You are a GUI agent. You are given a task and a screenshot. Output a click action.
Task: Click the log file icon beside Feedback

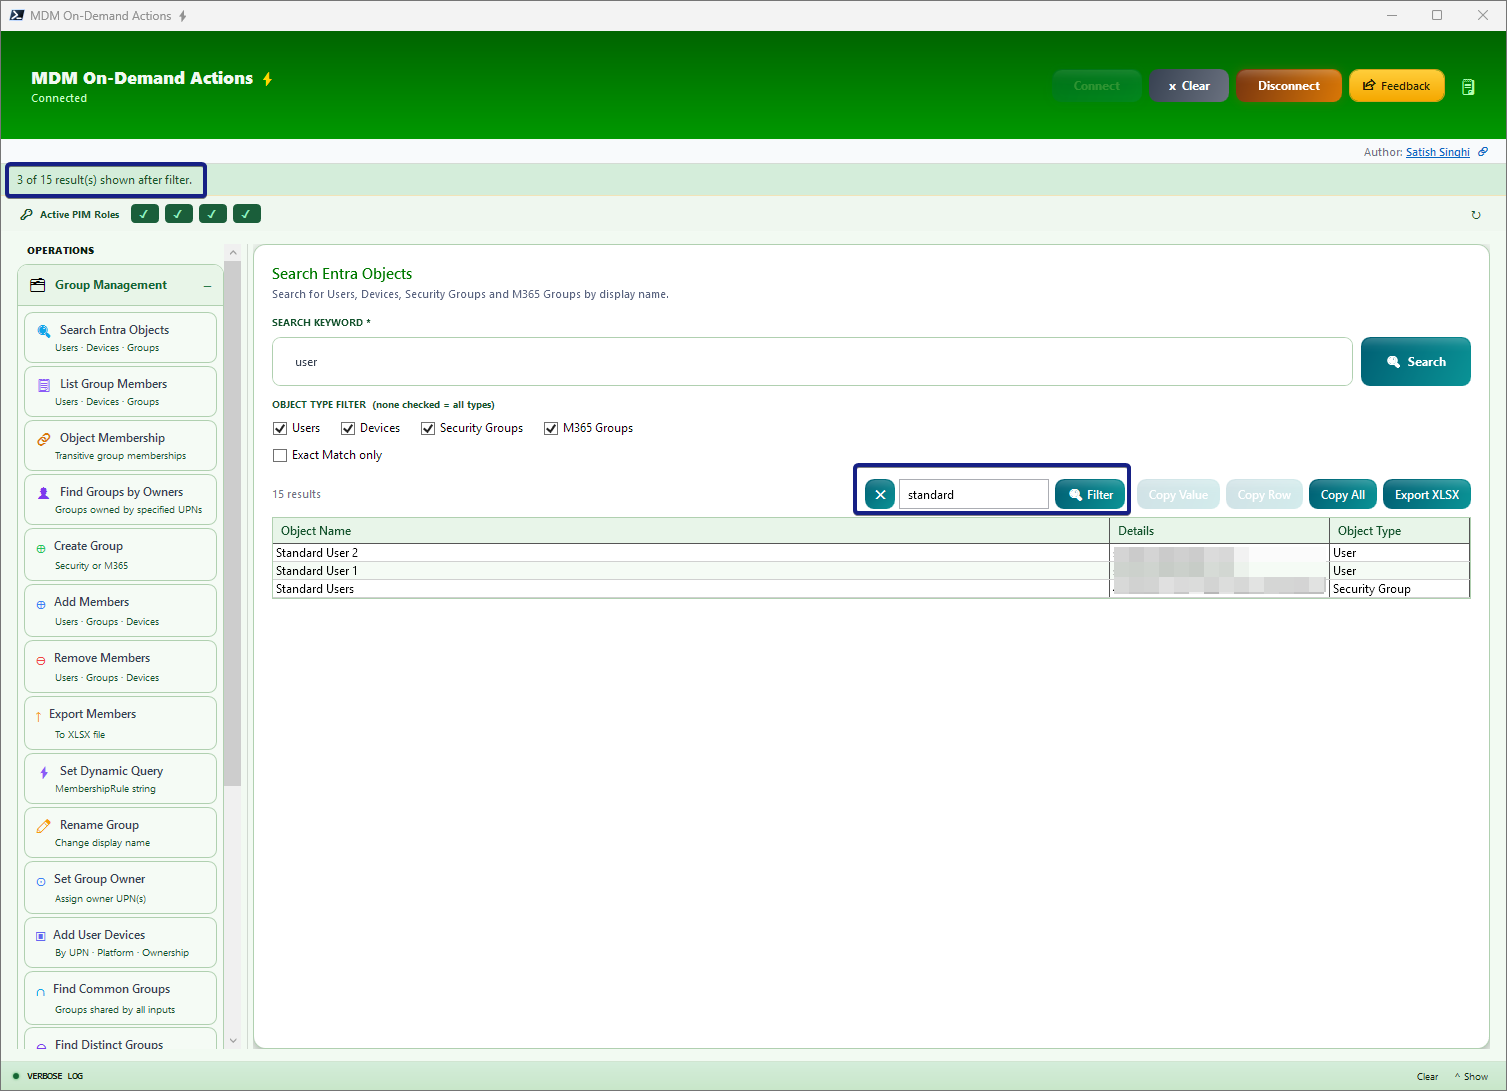1468,87
